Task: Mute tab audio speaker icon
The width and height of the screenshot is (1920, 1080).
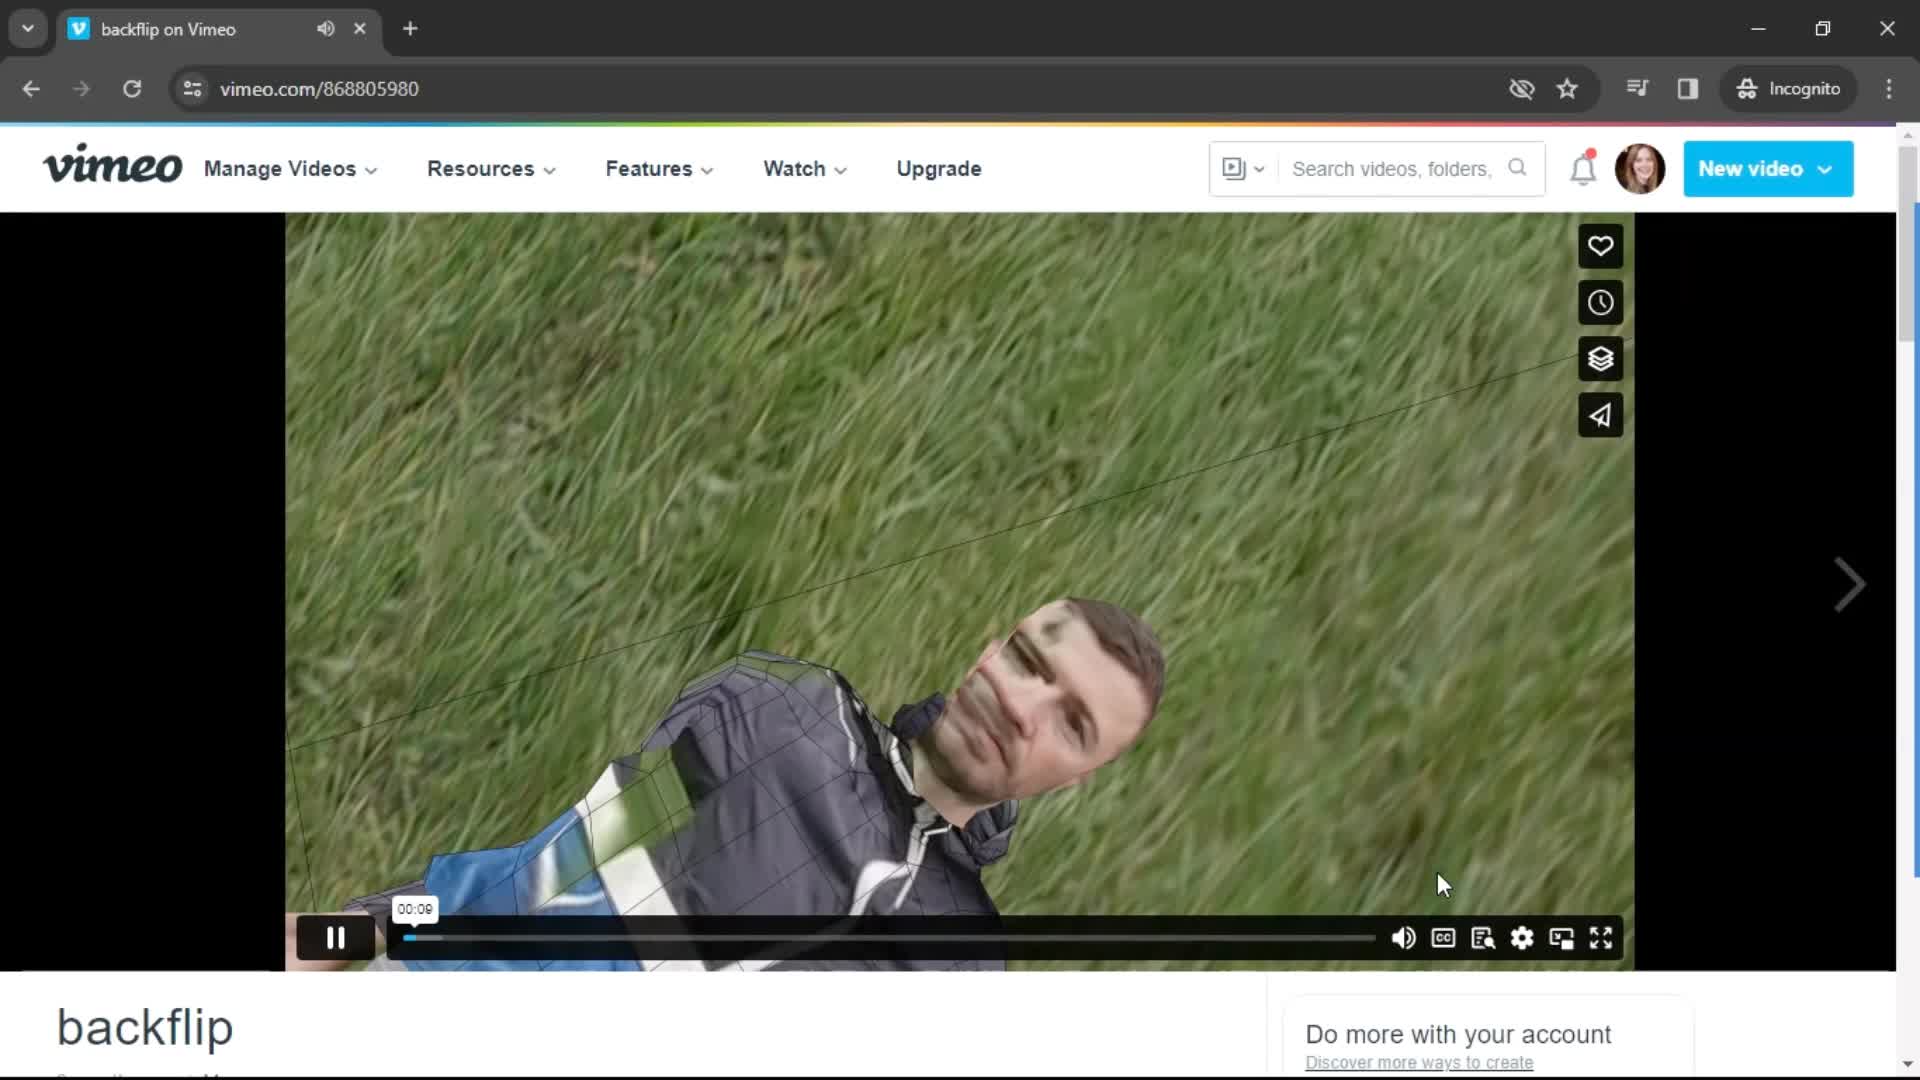Action: pyautogui.click(x=326, y=29)
